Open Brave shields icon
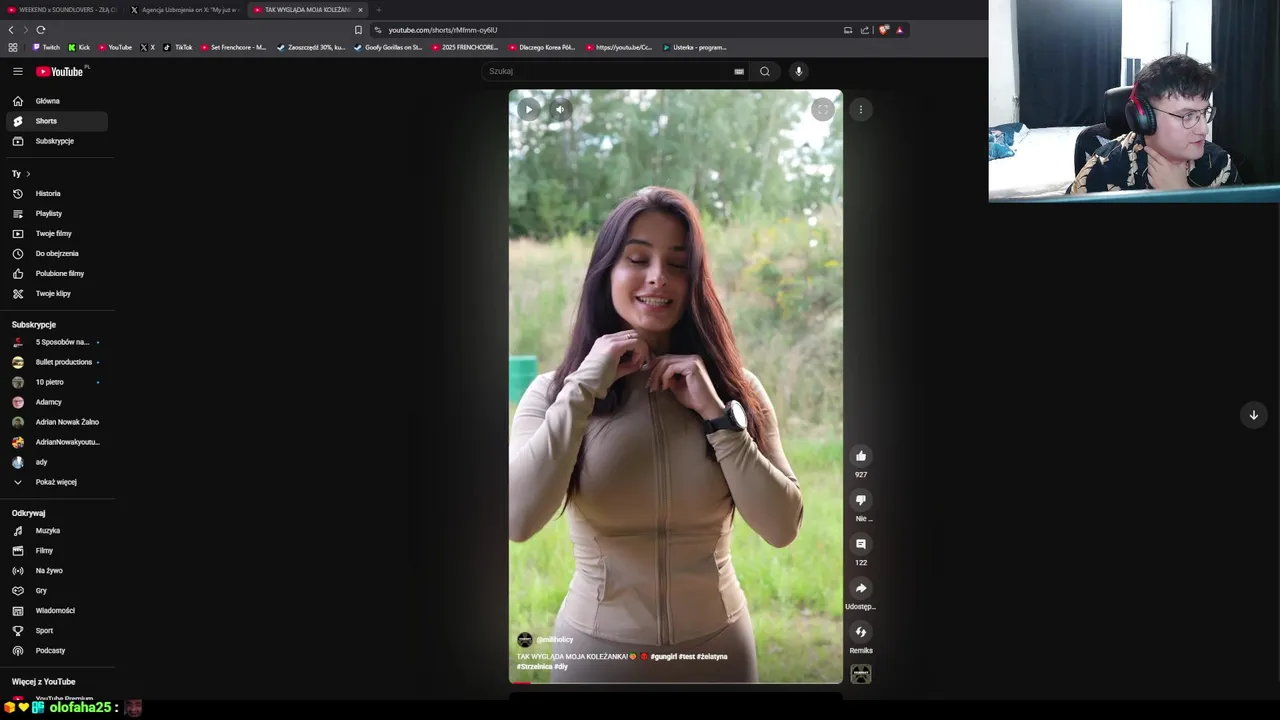Screen dimensions: 1280x720 point(883,30)
